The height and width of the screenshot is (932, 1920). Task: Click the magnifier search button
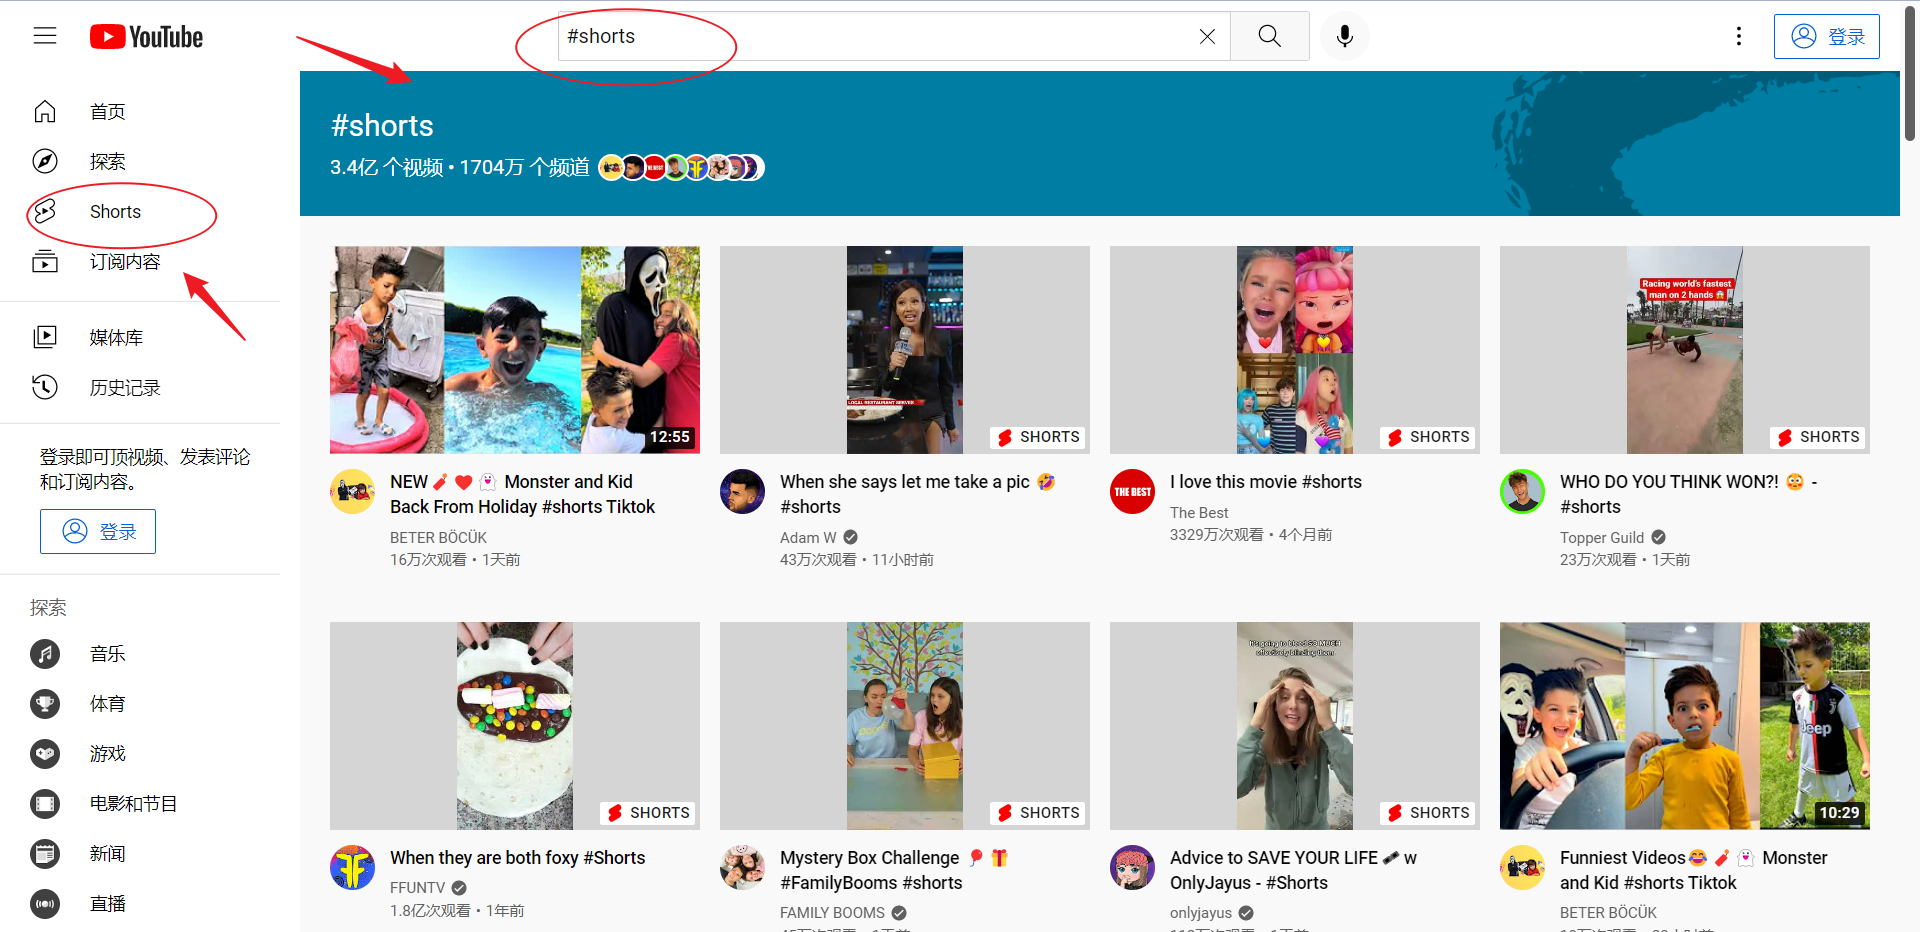point(1269,36)
